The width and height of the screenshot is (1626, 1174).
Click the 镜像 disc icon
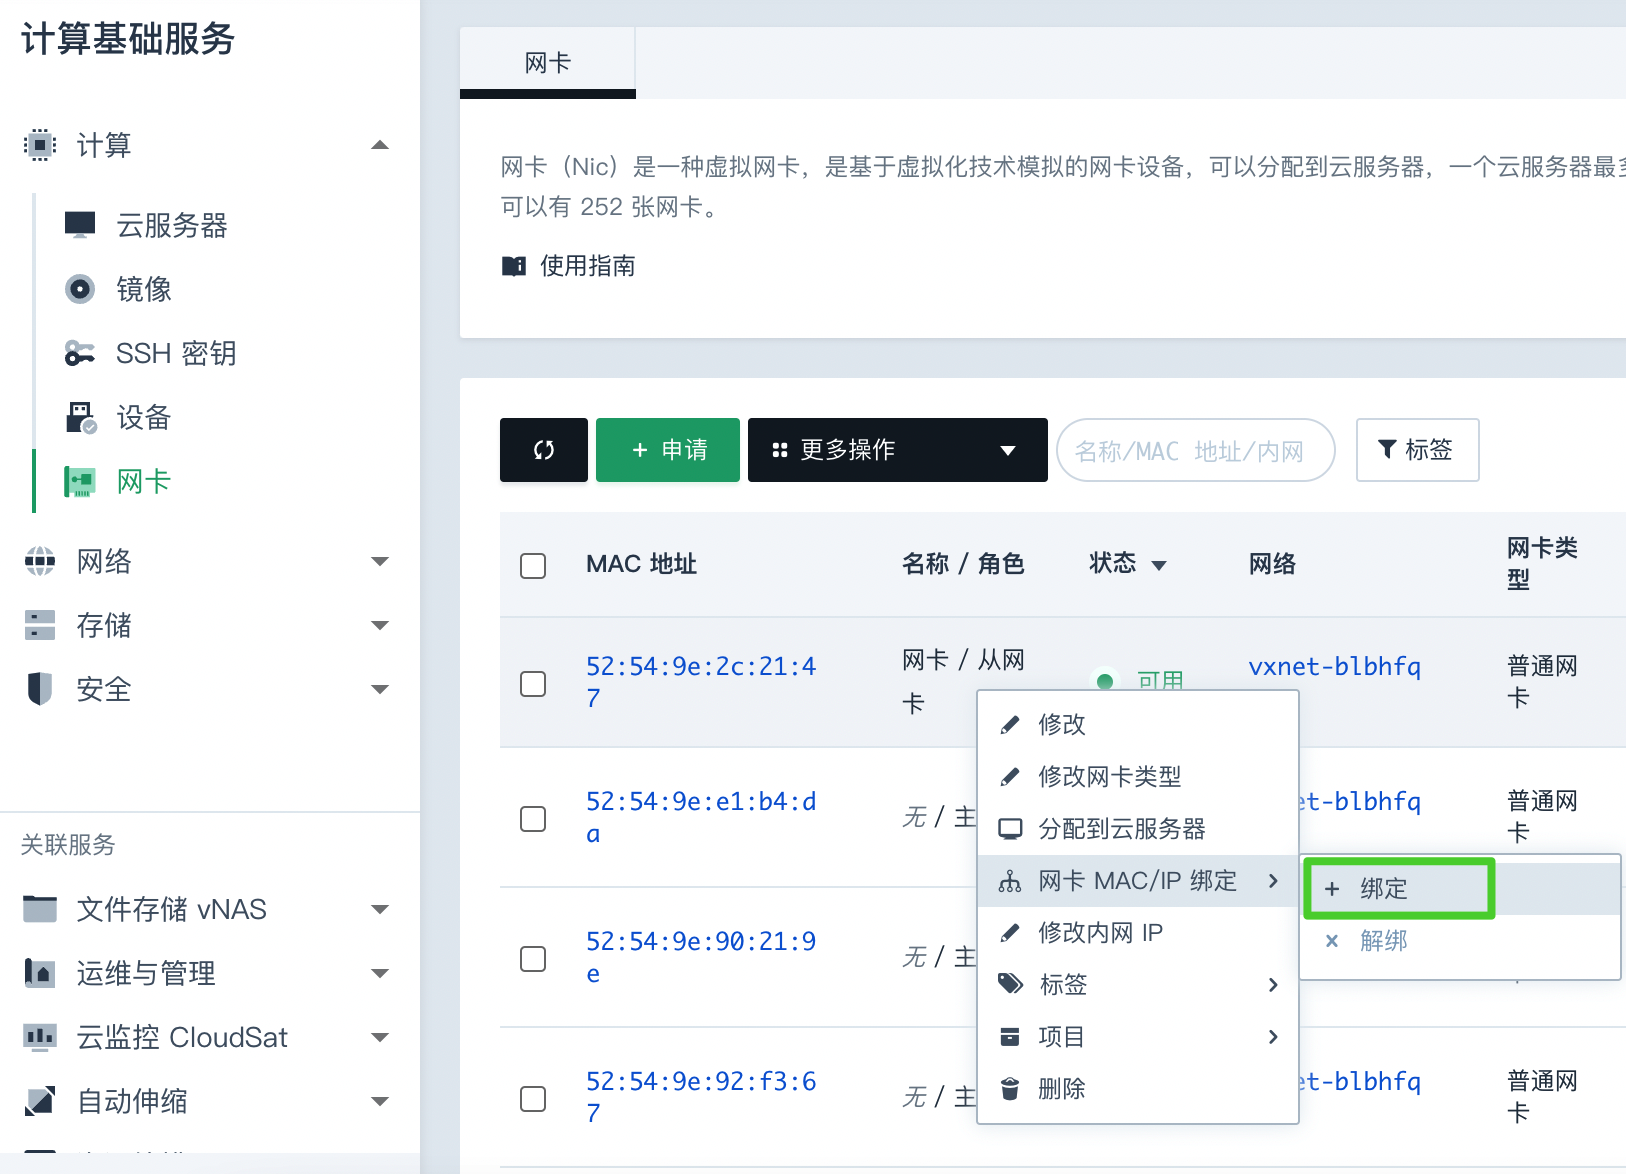pos(80,289)
